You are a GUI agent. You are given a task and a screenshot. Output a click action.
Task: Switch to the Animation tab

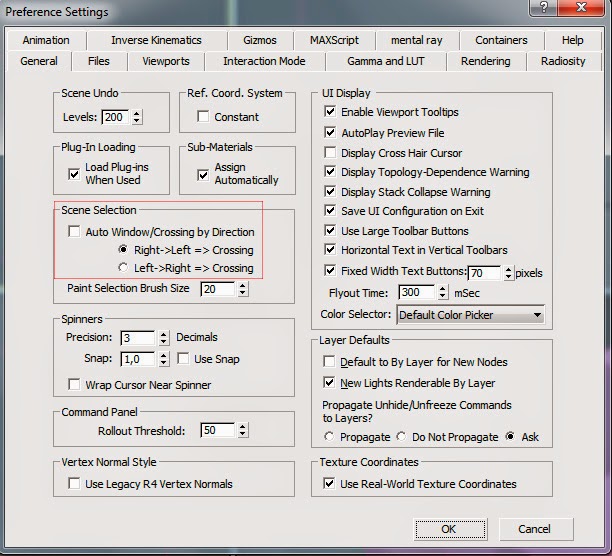(x=46, y=40)
